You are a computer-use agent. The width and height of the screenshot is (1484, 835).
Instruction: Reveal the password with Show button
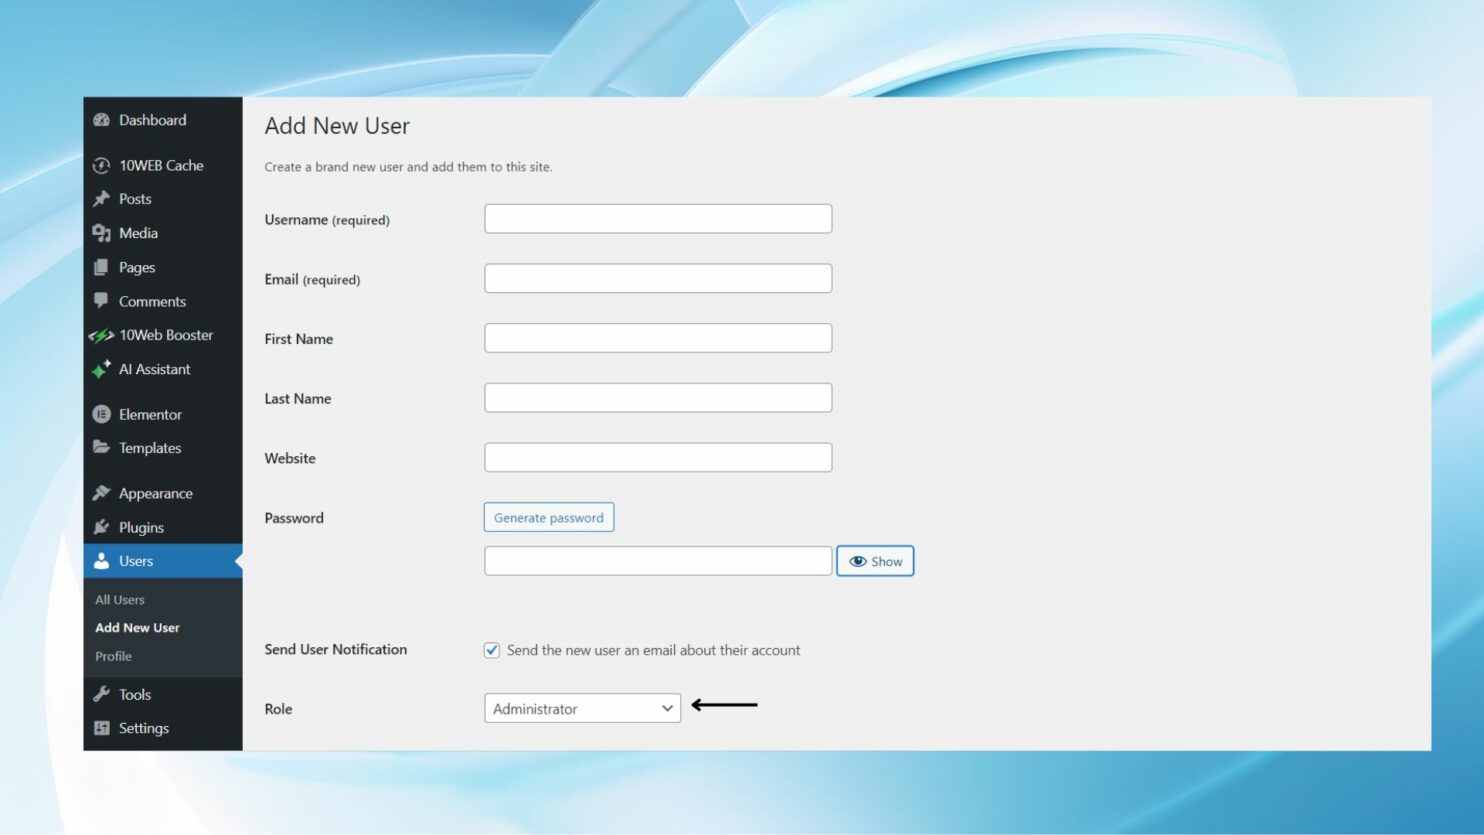(x=875, y=561)
